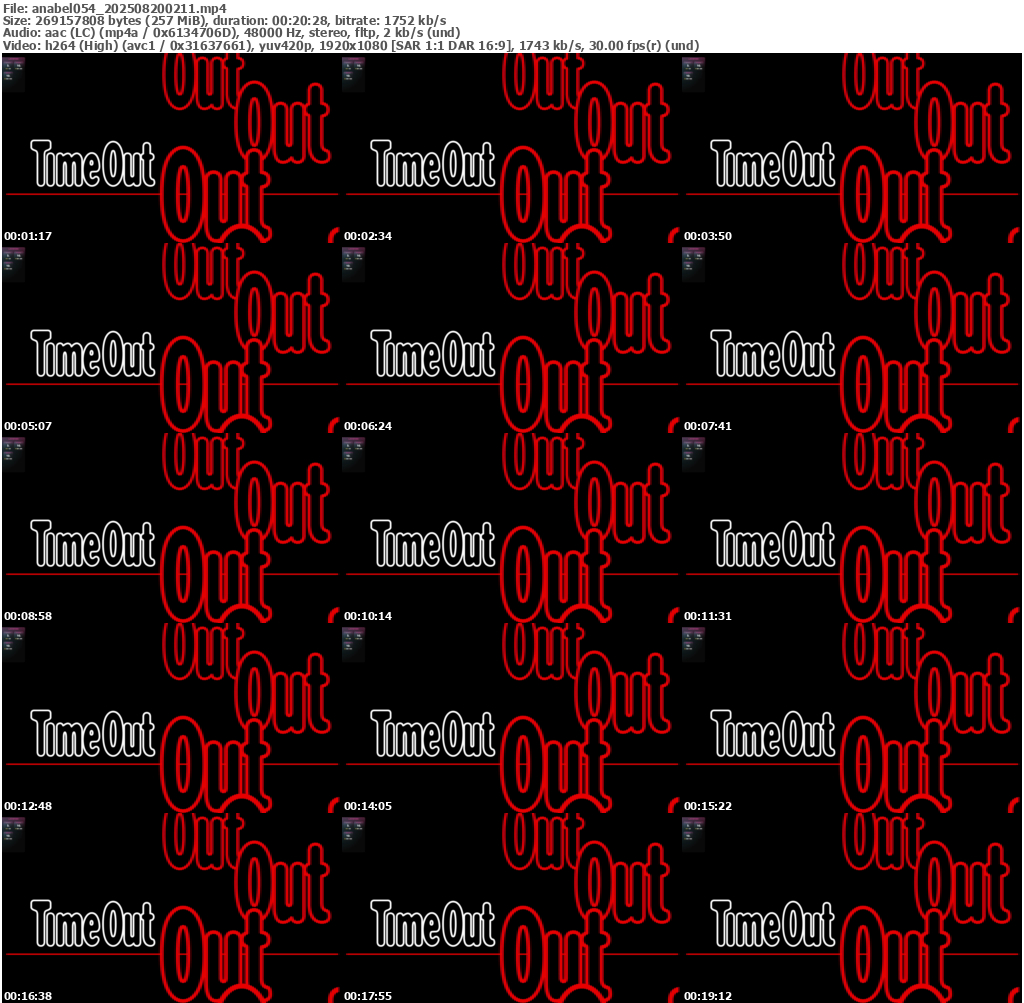Screen dimensions: 1024x1003
Task: Open the thumbnail frame at 00:01:17
Action: (x=171, y=148)
